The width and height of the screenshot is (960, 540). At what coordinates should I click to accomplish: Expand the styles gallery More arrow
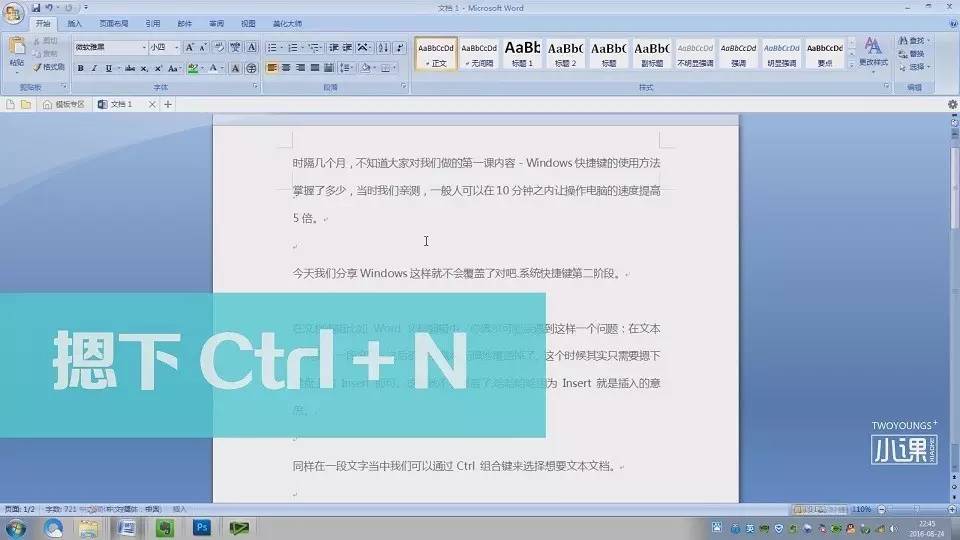click(x=852, y=64)
